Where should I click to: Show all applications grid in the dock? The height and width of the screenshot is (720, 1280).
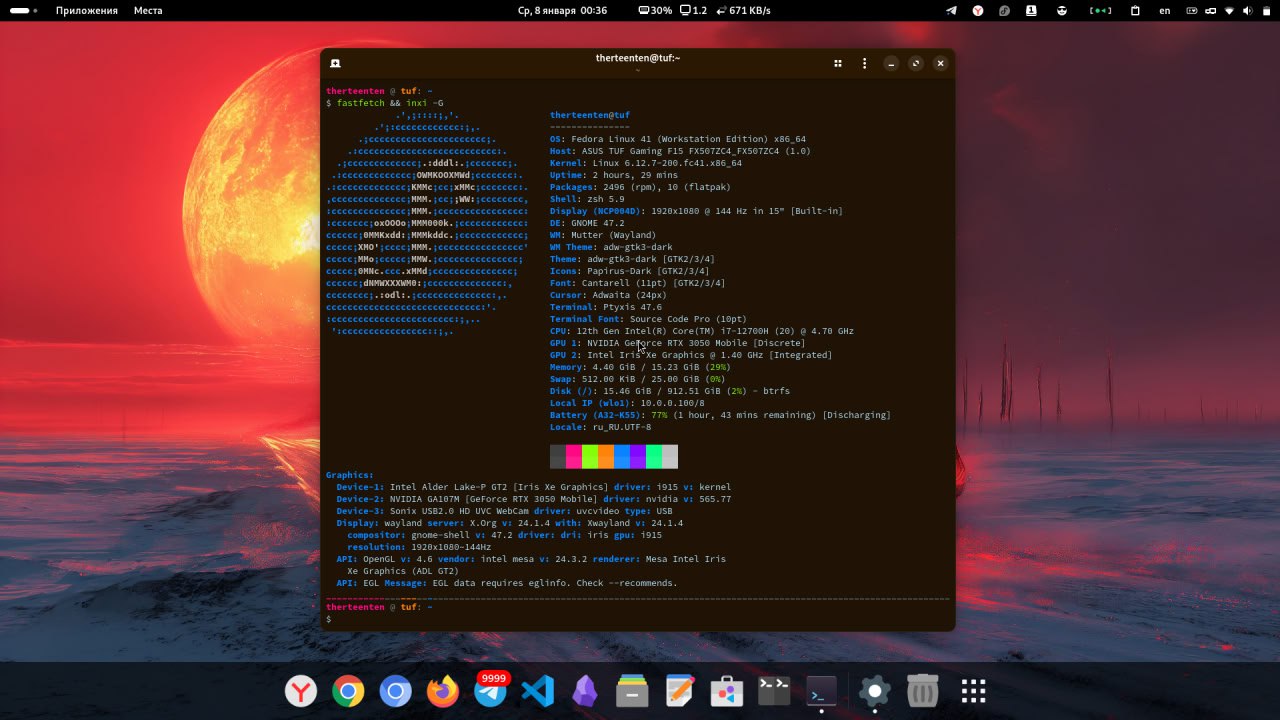(974, 691)
